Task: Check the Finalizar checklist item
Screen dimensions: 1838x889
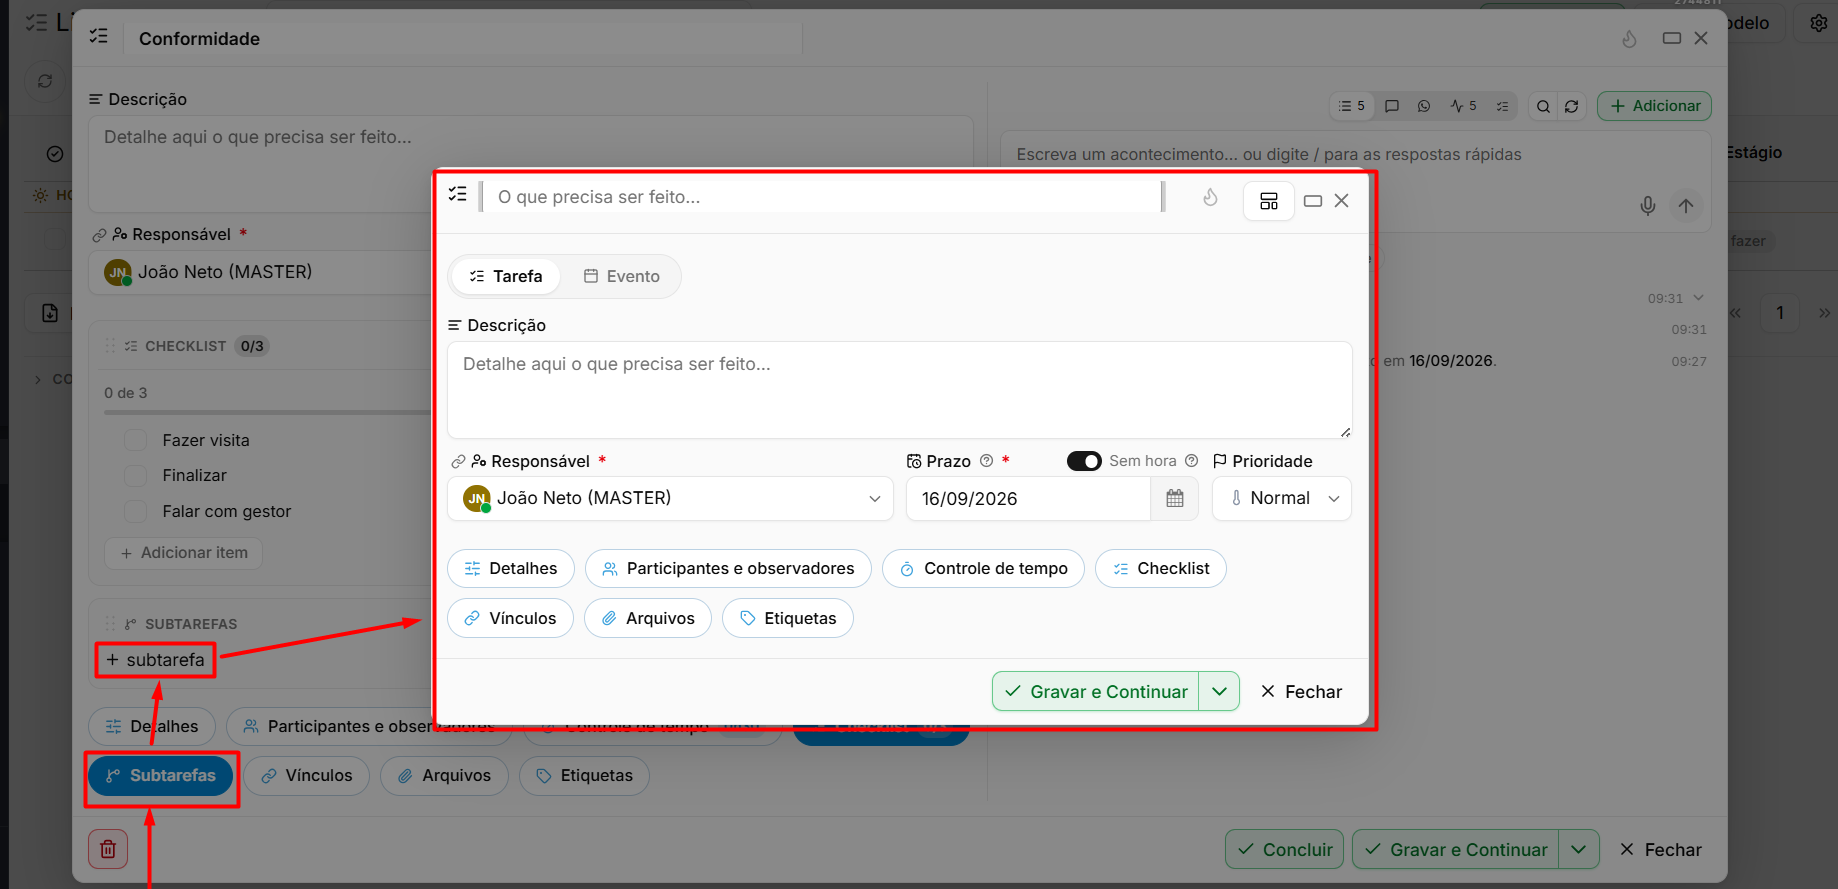Action: 135,476
